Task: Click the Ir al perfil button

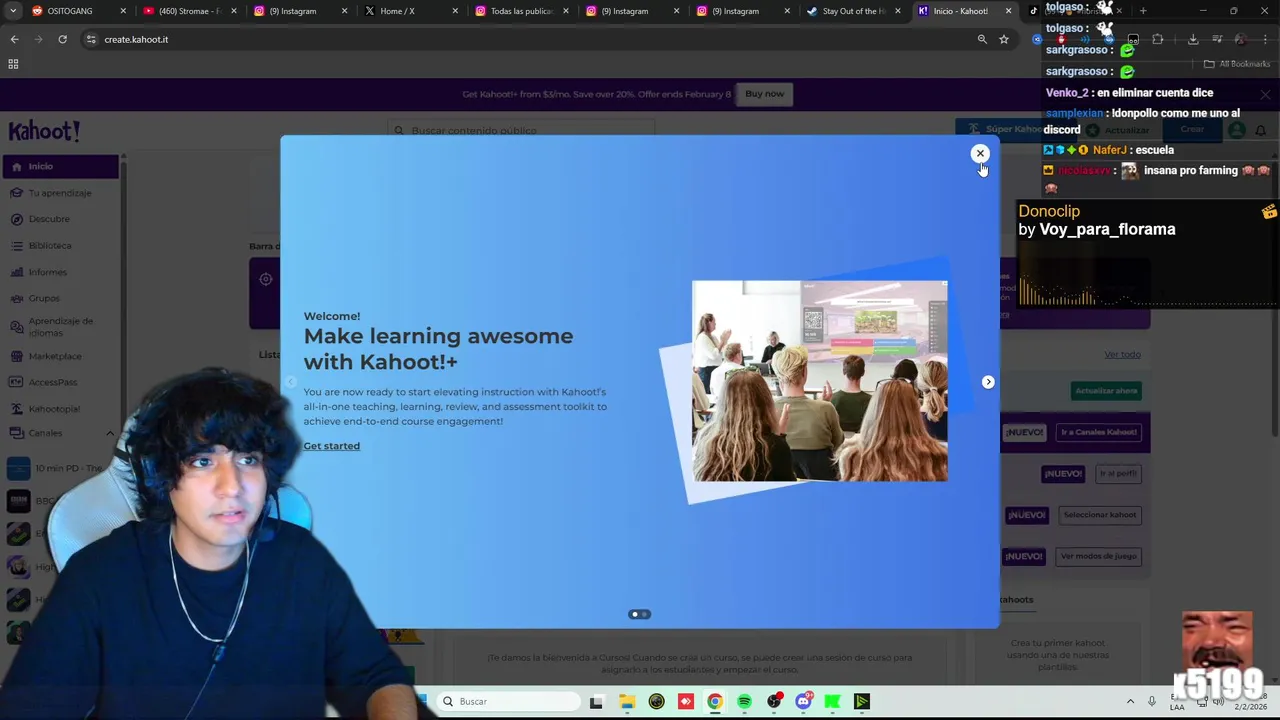Action: [x=1119, y=473]
